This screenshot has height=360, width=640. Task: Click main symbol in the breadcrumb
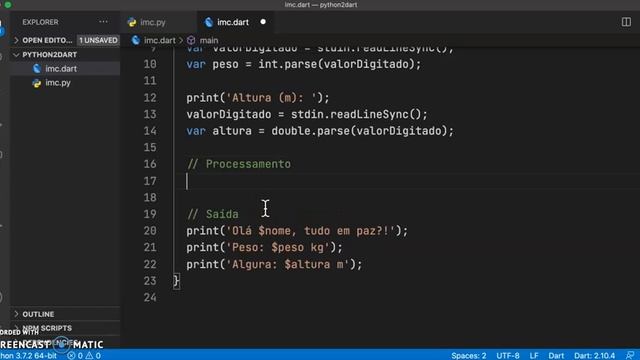(x=209, y=40)
